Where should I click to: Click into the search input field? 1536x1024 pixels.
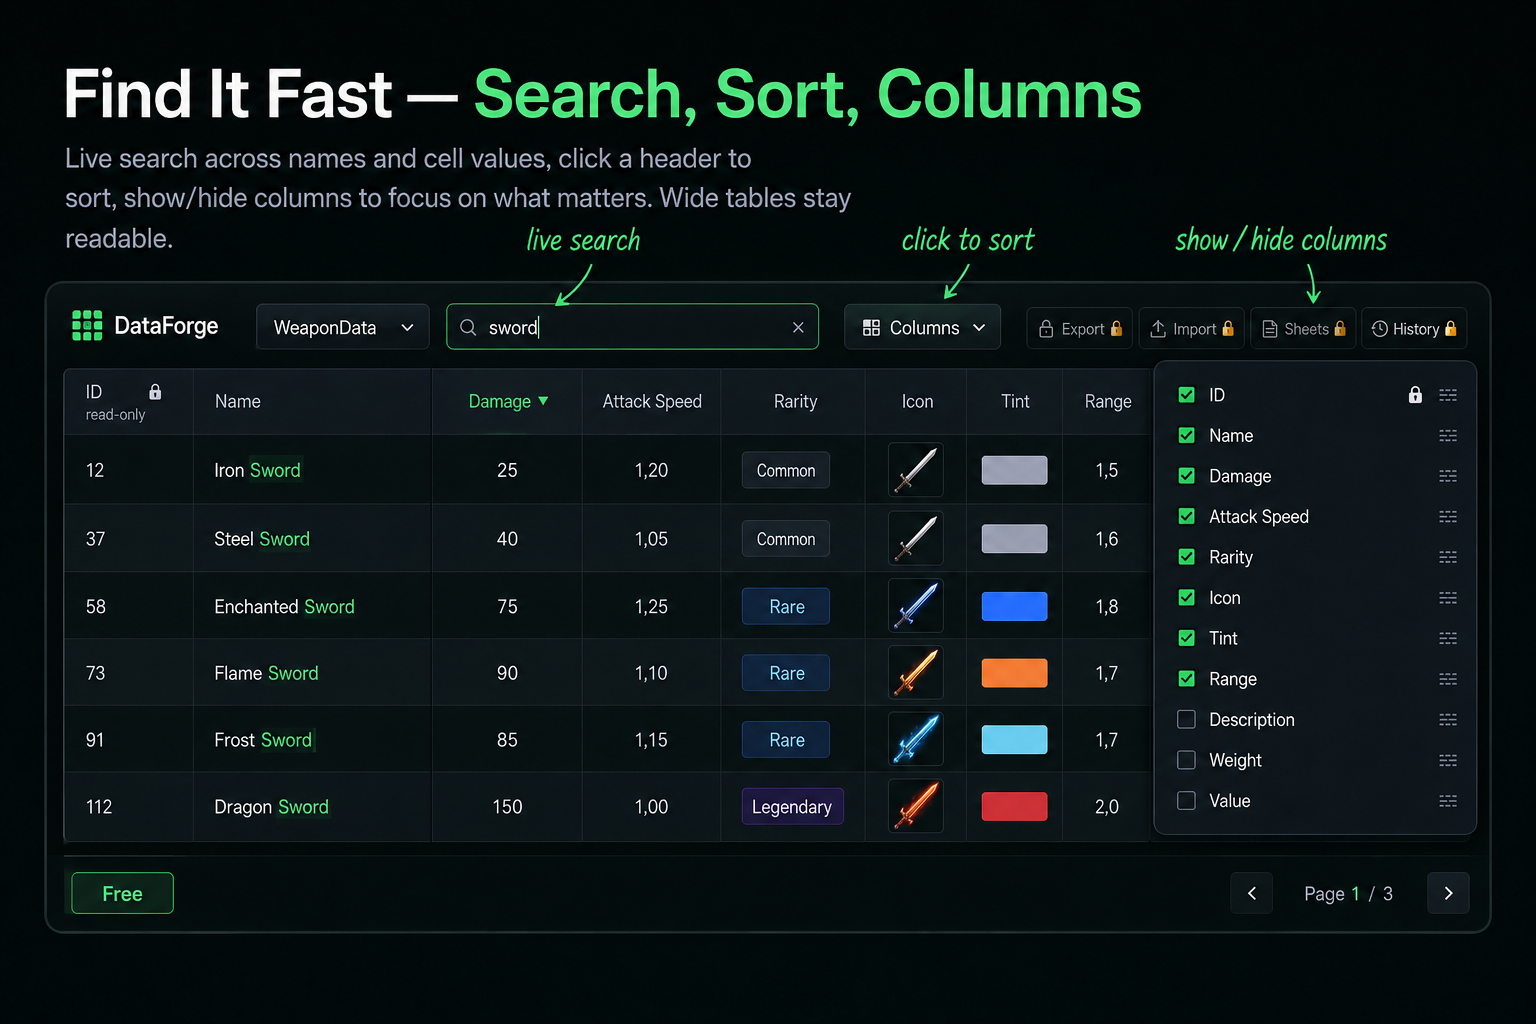tap(632, 327)
